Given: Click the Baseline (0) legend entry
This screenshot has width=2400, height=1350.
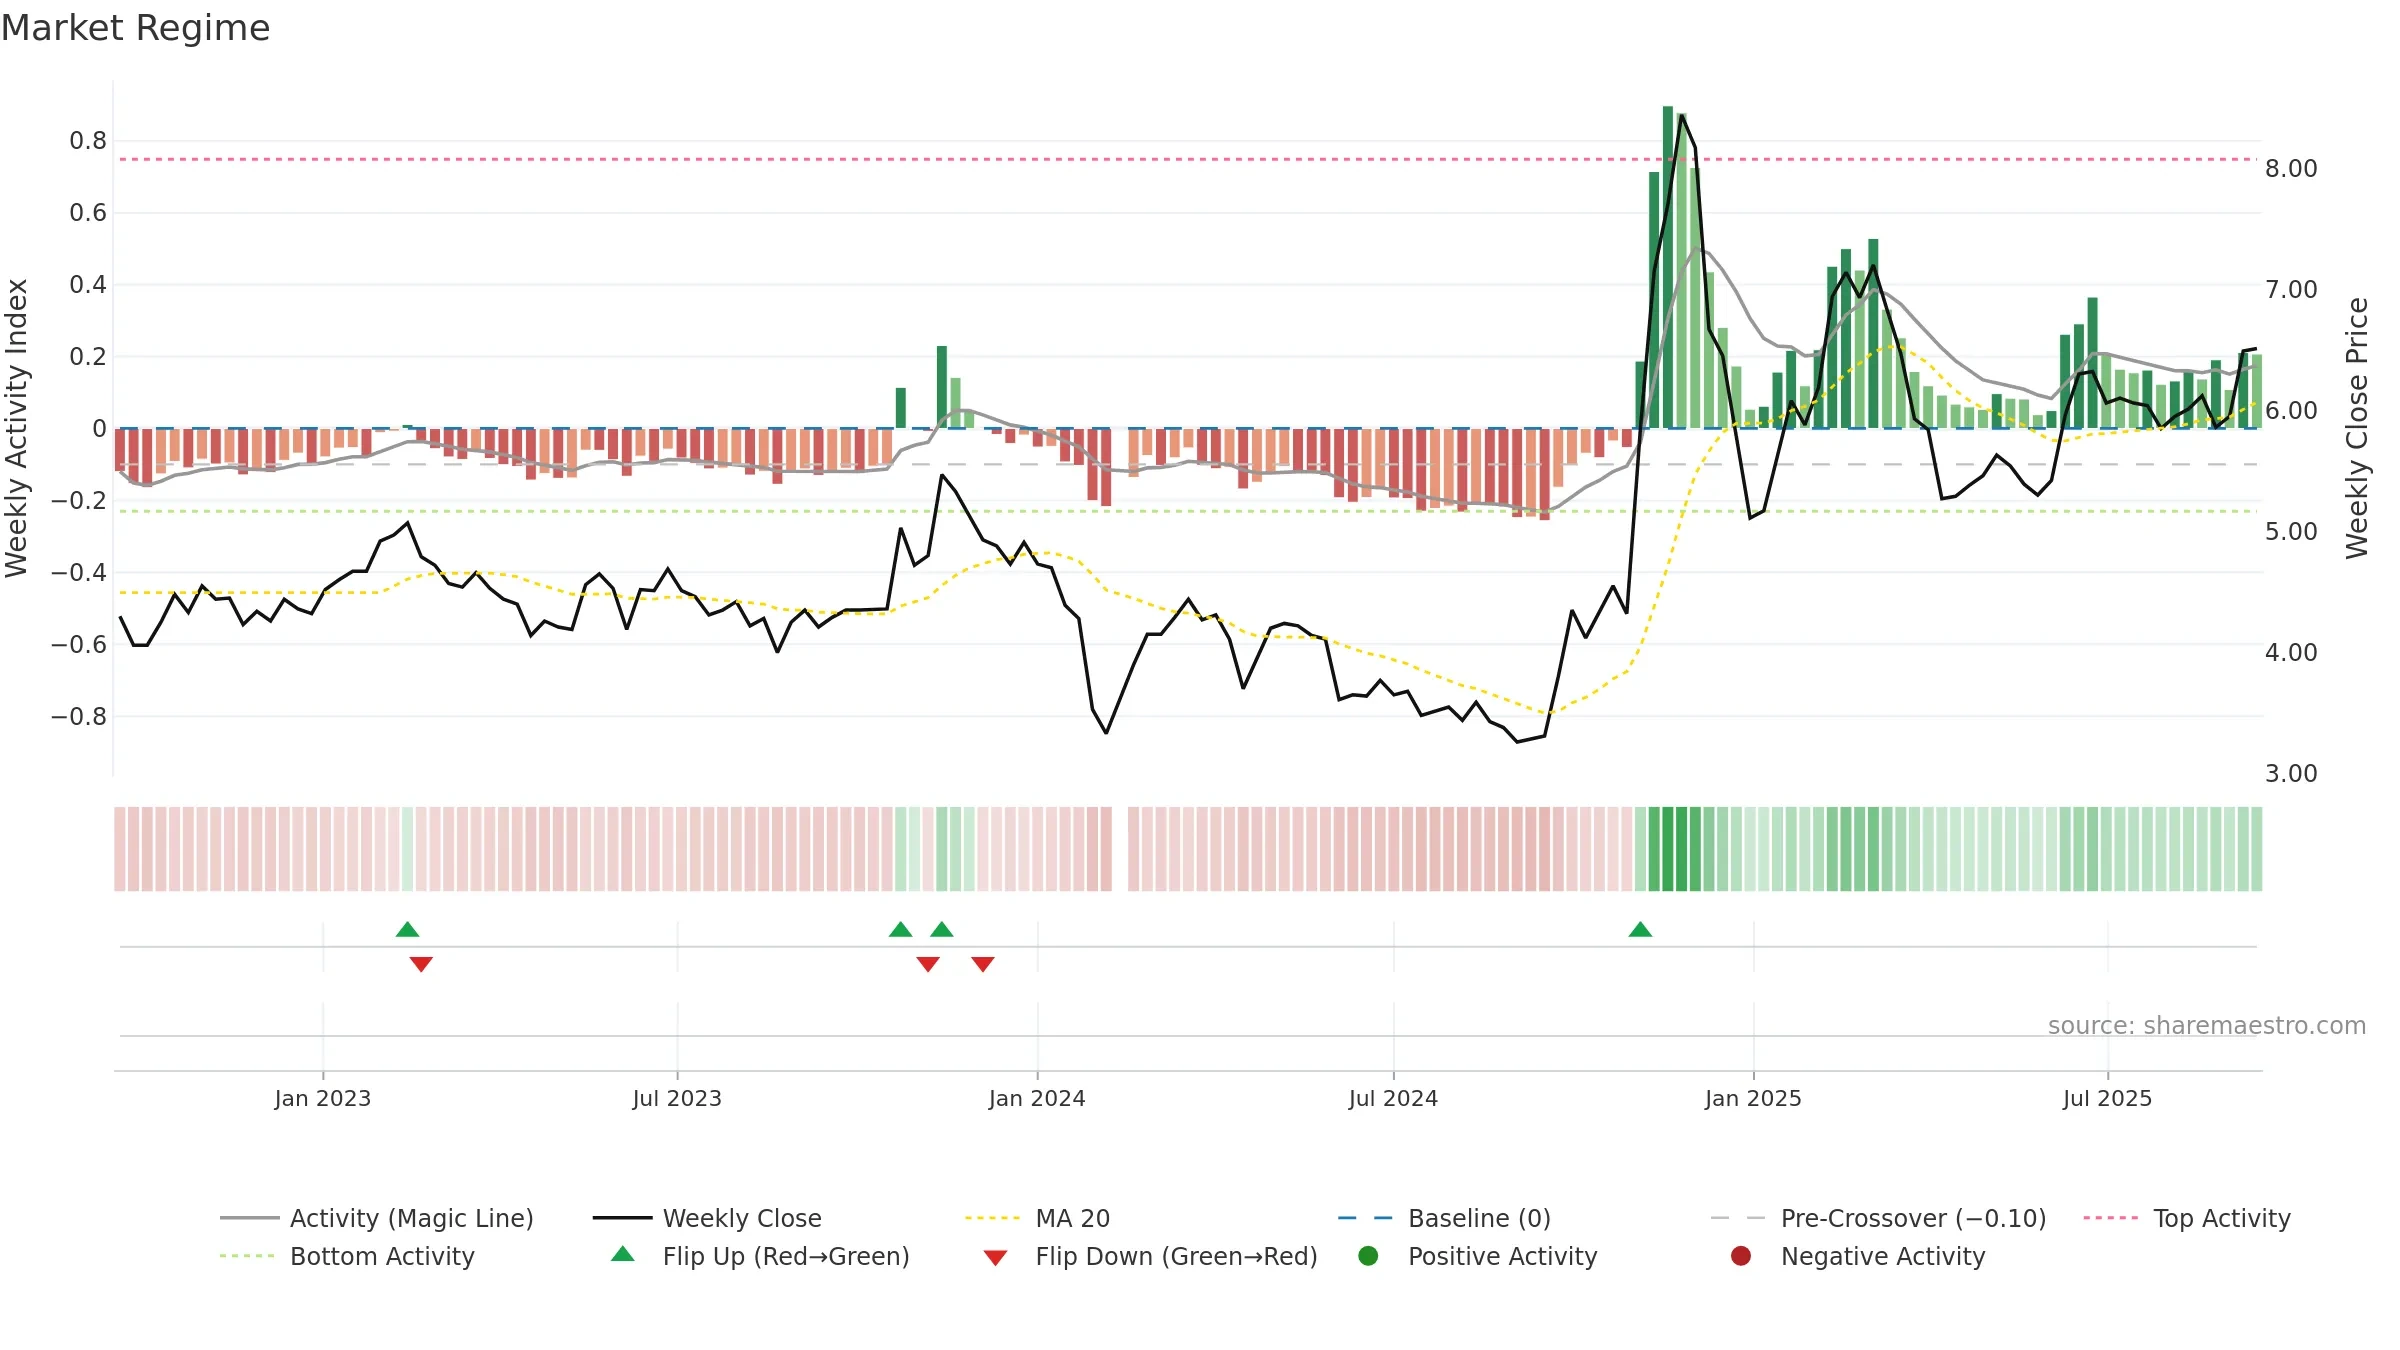Looking at the screenshot, I should pyautogui.click(x=1444, y=1218).
